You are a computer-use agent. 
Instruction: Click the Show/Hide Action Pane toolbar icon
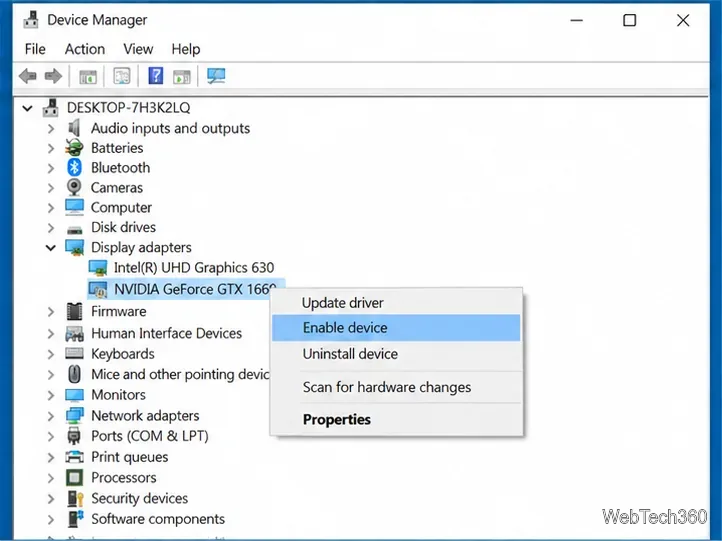coord(182,76)
